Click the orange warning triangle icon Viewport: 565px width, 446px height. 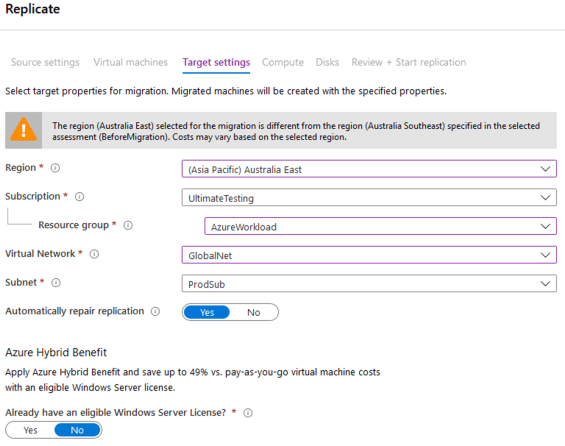click(x=23, y=130)
